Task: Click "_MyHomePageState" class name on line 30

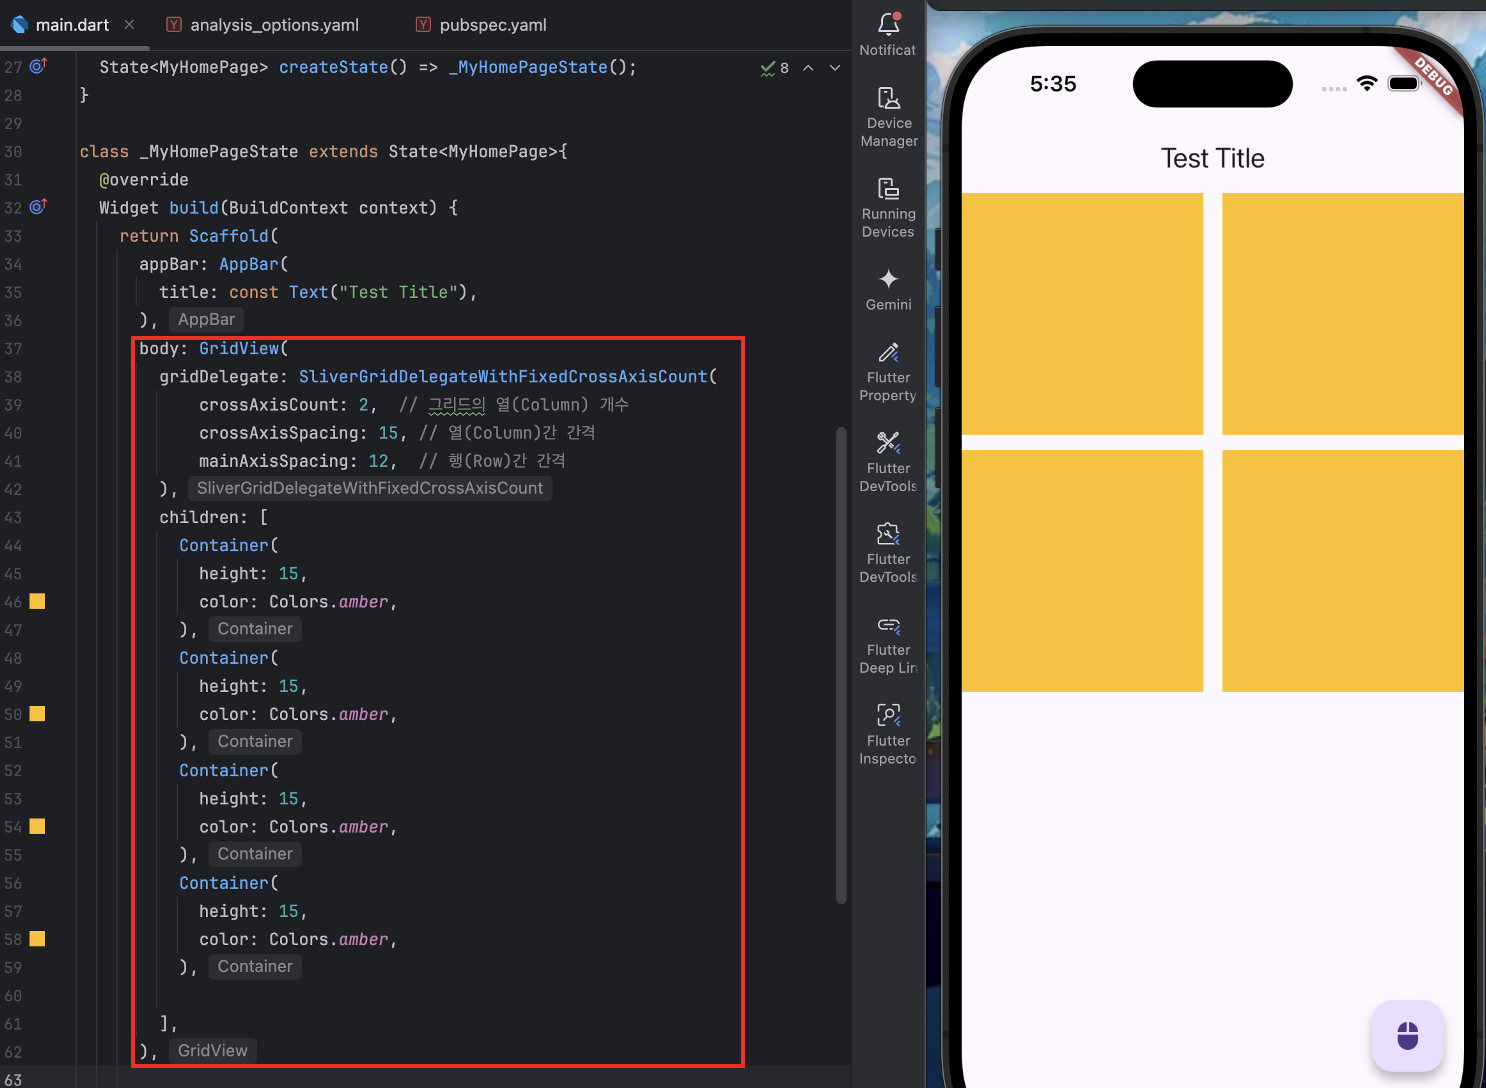Action: (219, 152)
